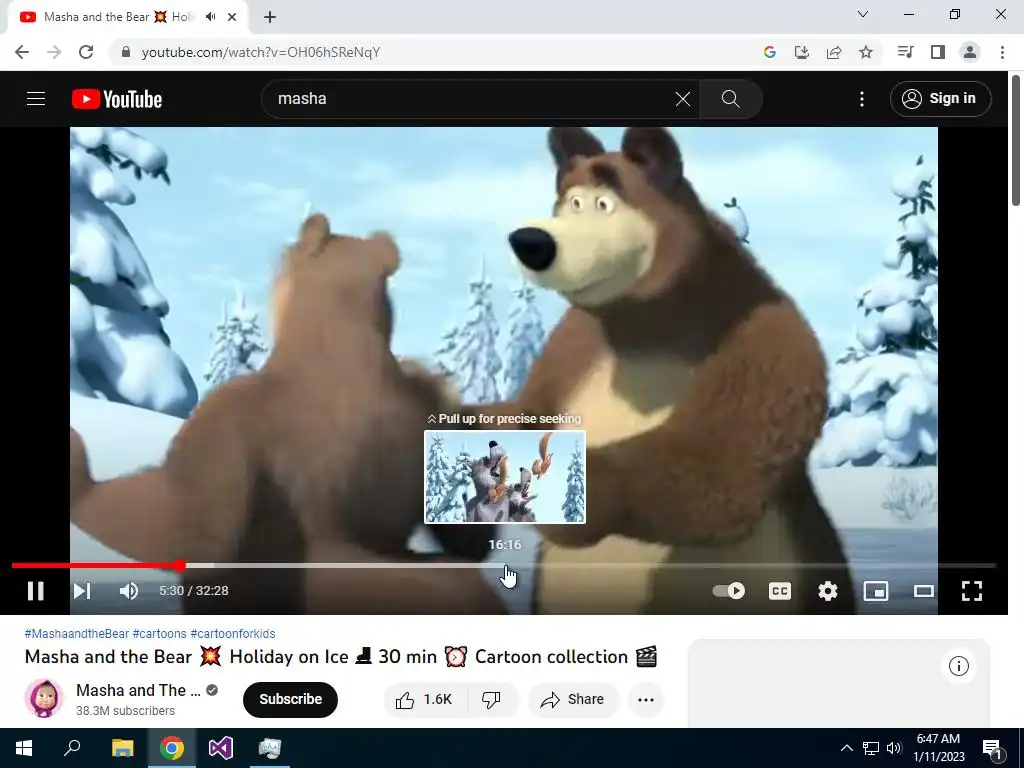
Task: Clear the search query
Action: tap(682, 99)
